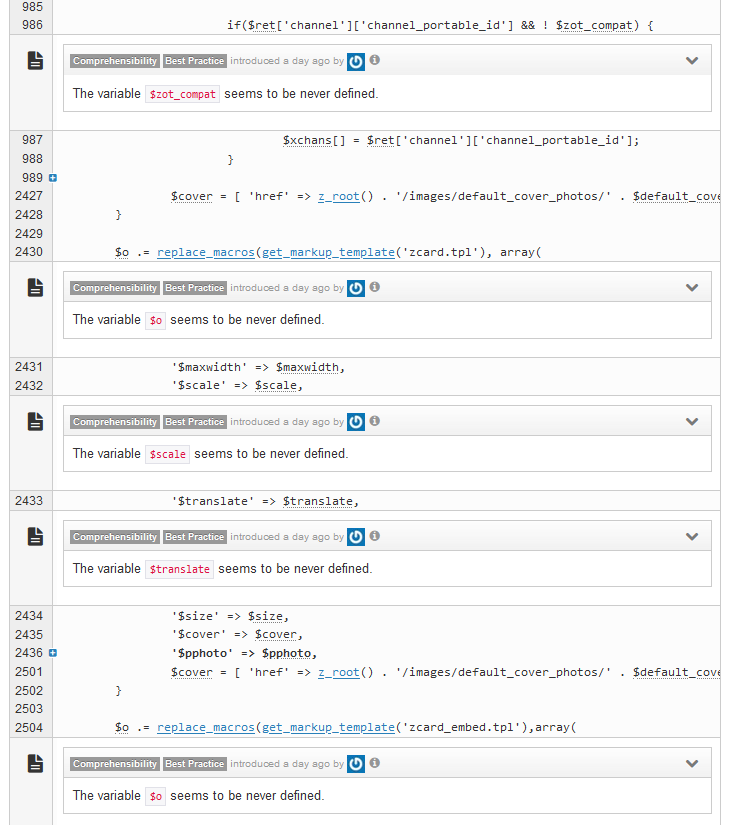Click blue power avatar in $zot_compat issue
The width and height of the screenshot is (732, 825).
click(x=356, y=61)
